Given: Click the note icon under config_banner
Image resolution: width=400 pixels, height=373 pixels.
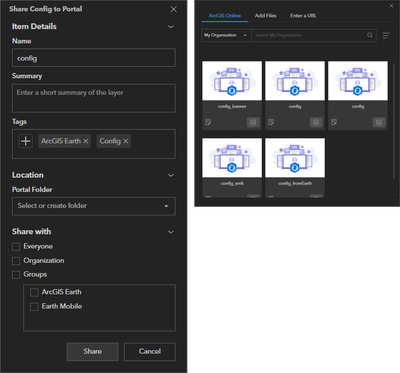Looking at the screenshot, I should (x=208, y=122).
